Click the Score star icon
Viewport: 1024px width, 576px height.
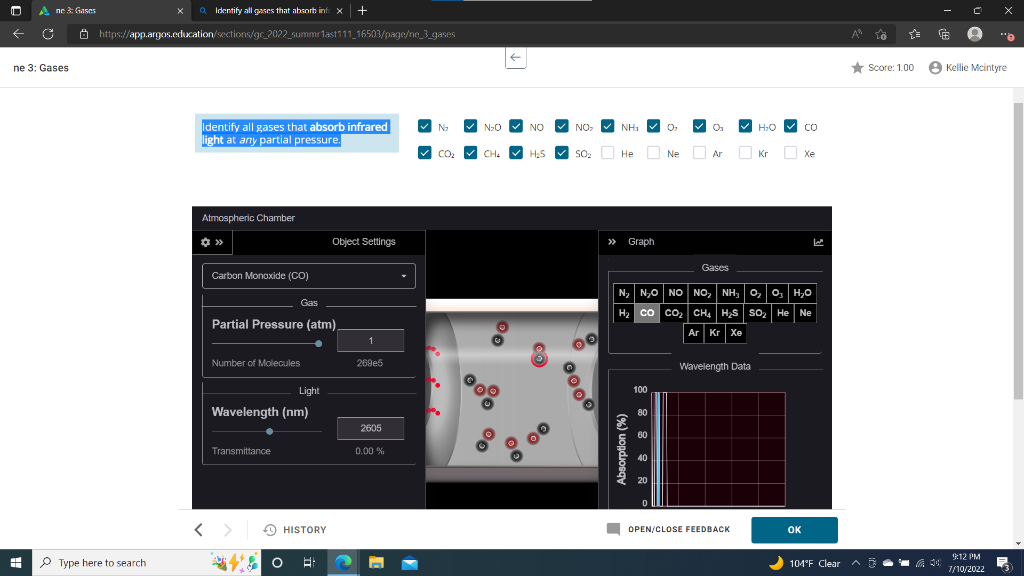[x=857, y=68]
